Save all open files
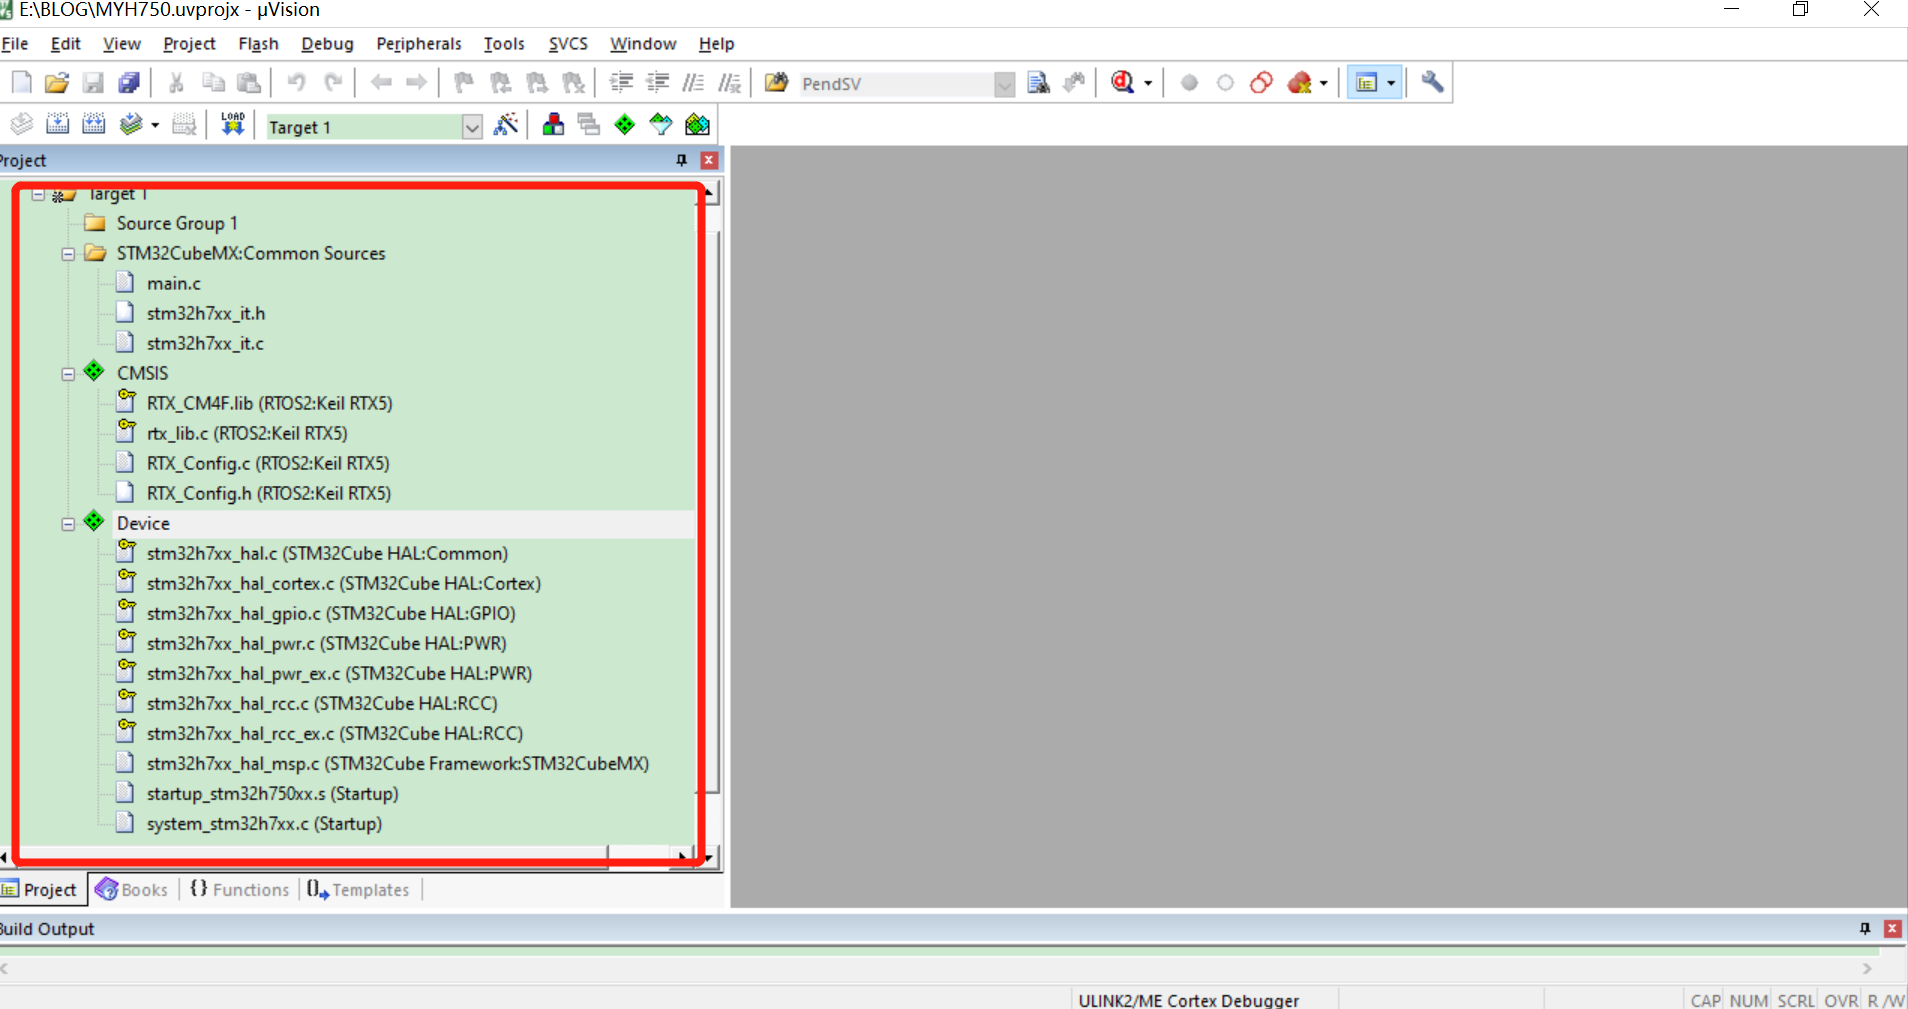The image size is (1908, 1009). (129, 82)
